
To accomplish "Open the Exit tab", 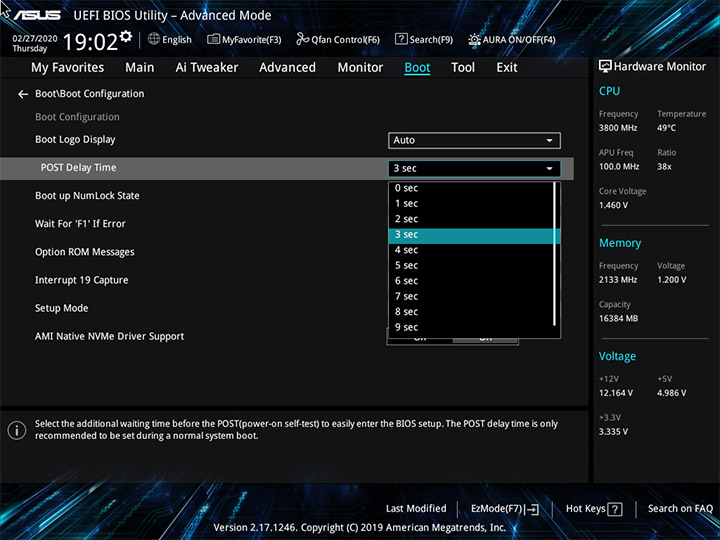I will tap(506, 68).
